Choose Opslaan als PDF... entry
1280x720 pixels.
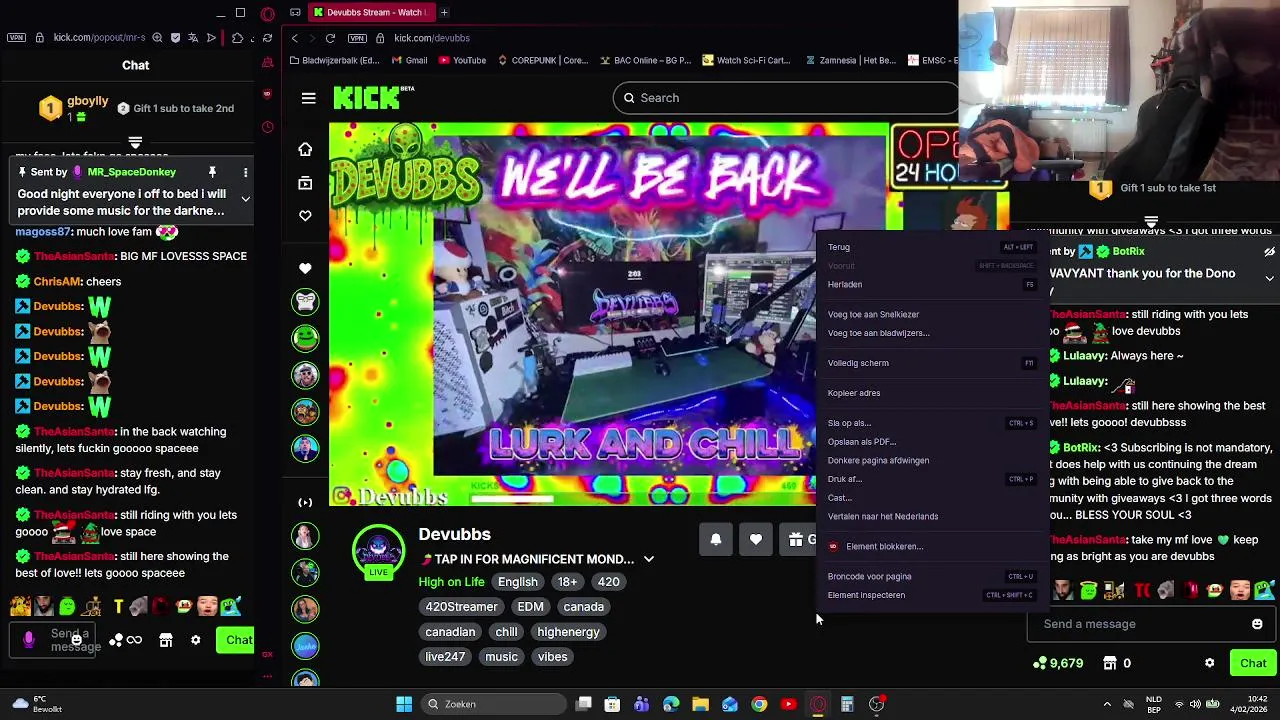(x=930, y=442)
